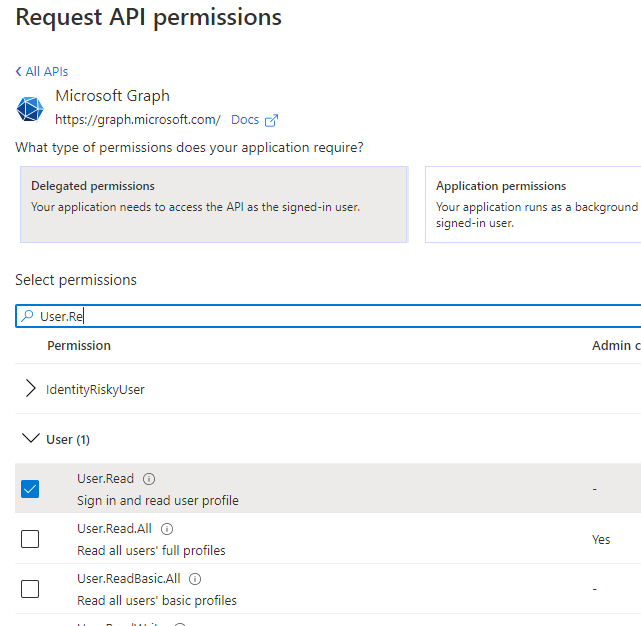Screen dimensions: 641x626
Task: Click the permissions search field containing User.Re
Action: click(328, 316)
